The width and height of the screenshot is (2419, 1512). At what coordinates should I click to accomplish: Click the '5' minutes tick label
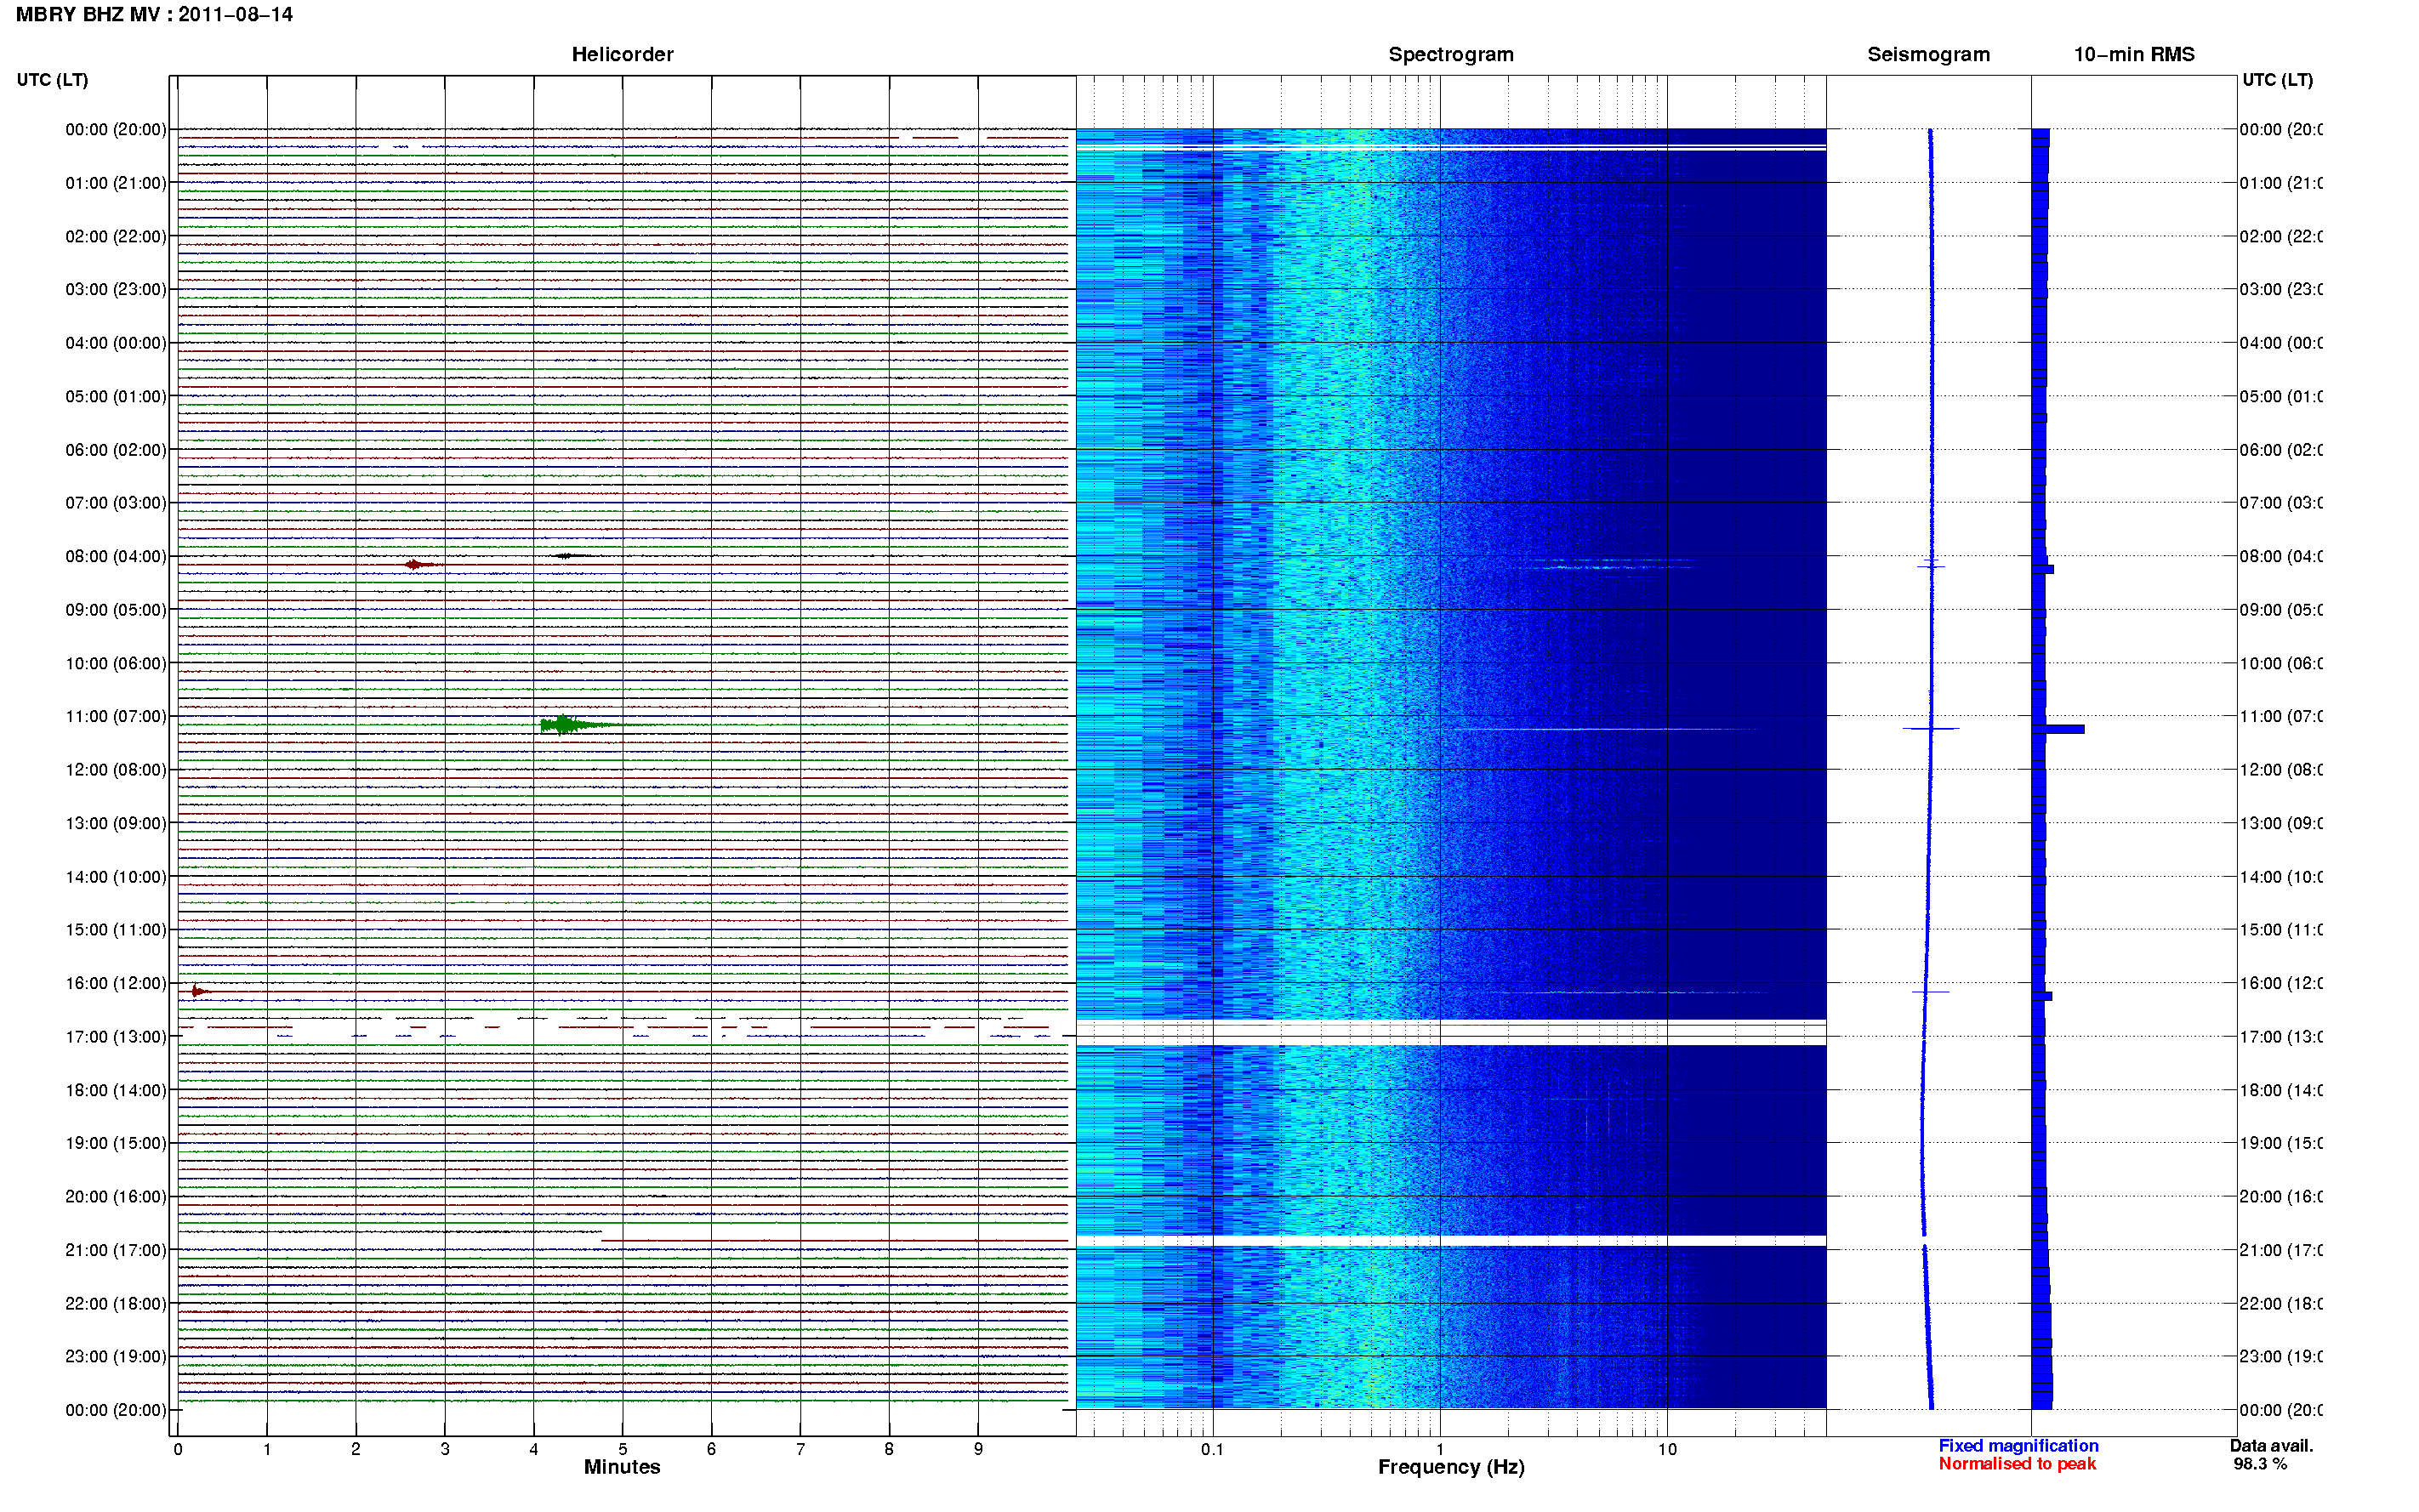click(622, 1449)
